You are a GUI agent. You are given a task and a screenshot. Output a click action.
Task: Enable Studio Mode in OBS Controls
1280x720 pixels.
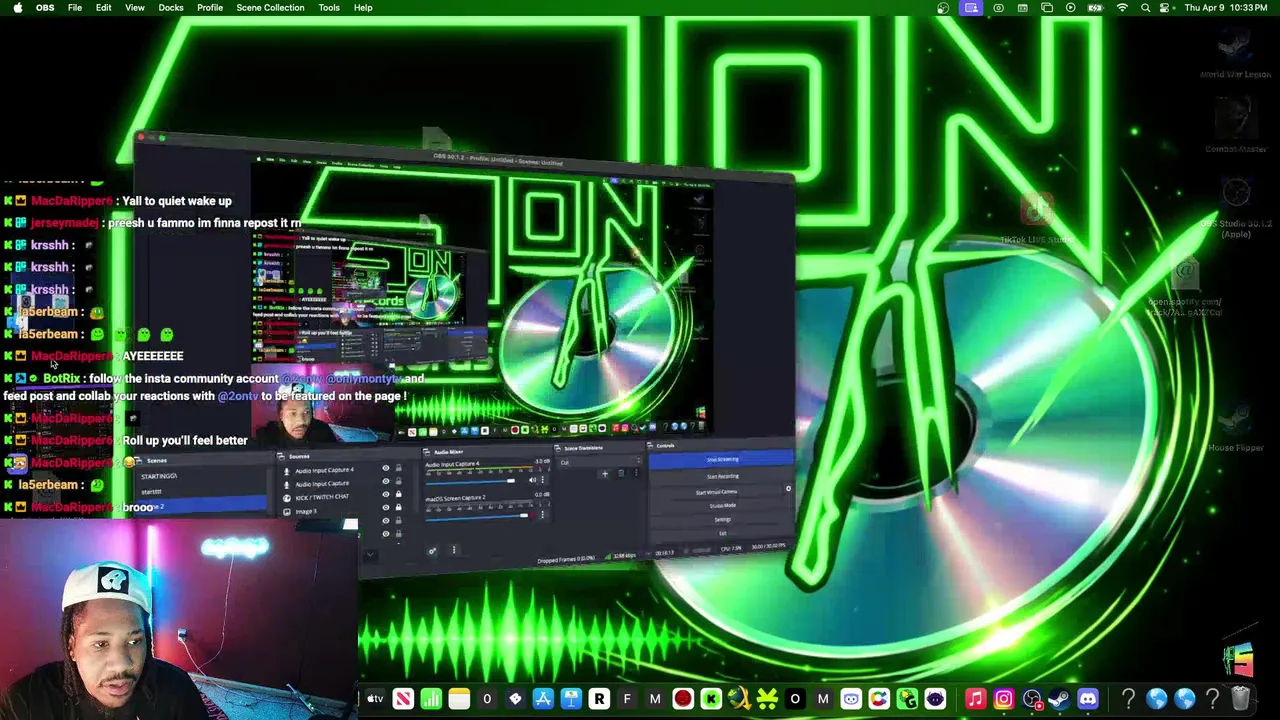(721, 505)
